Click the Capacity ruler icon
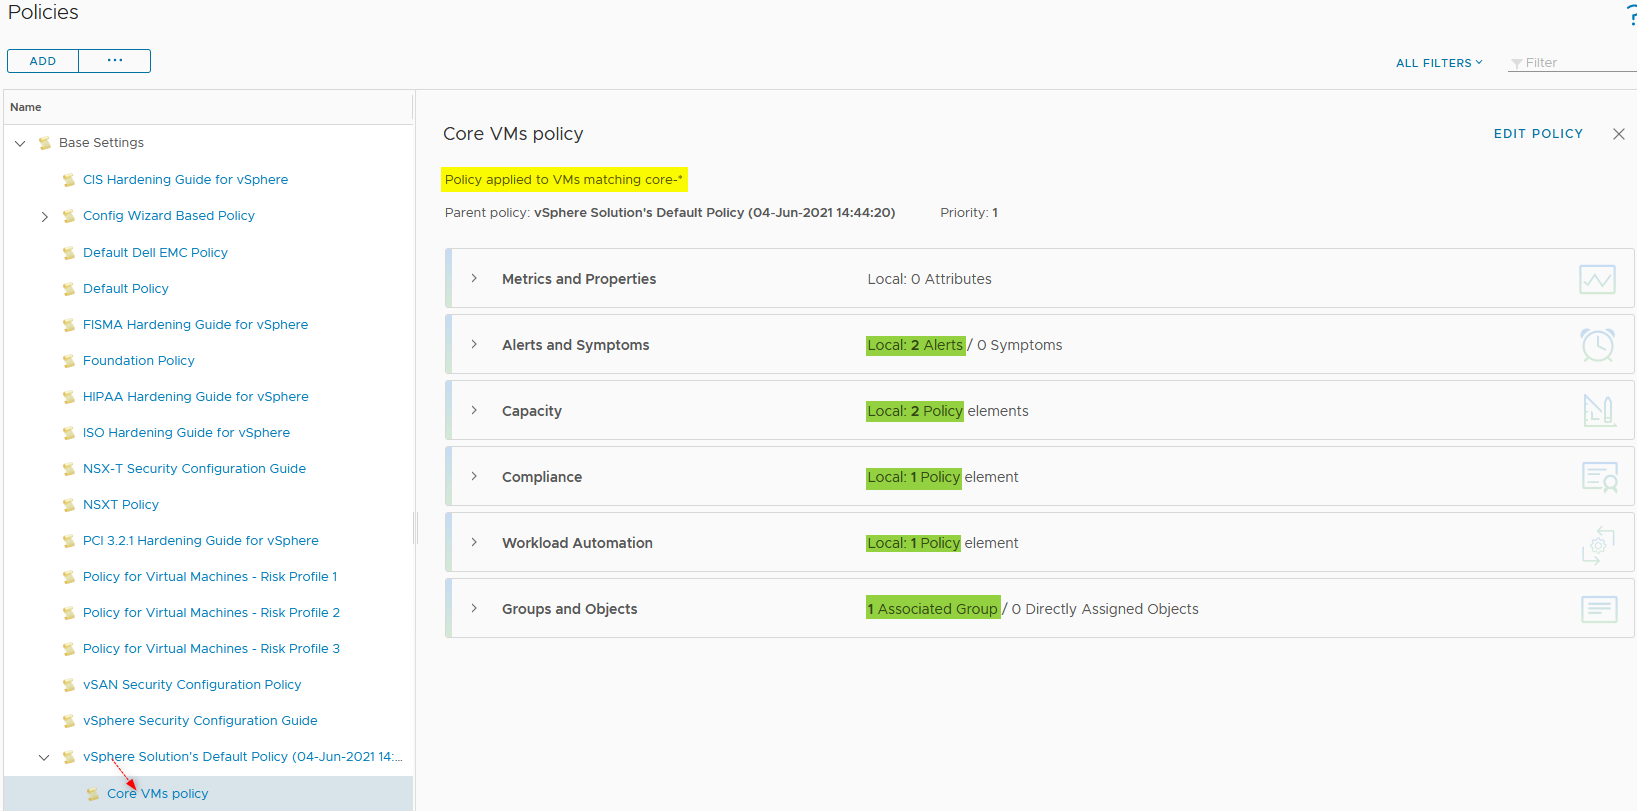 pyautogui.click(x=1598, y=411)
